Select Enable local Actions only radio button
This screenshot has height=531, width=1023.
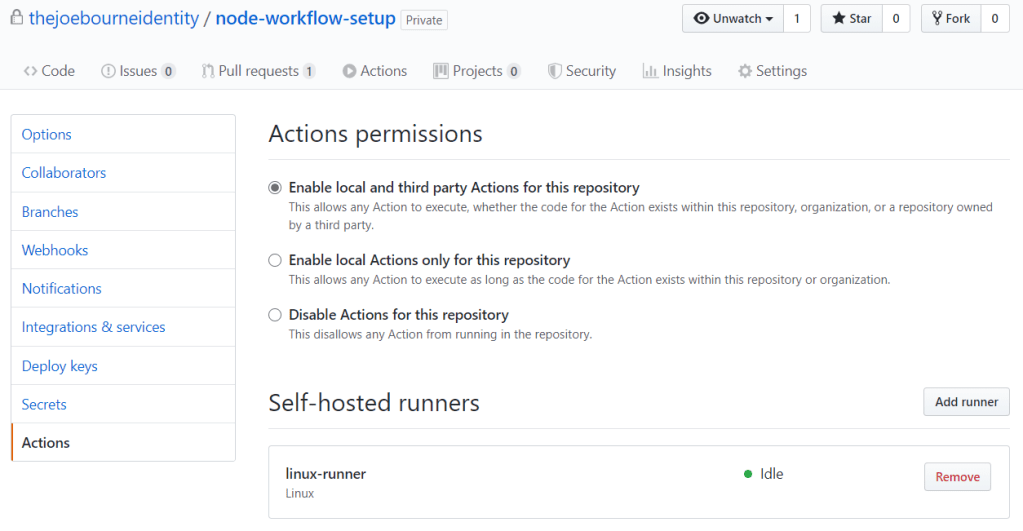click(275, 260)
